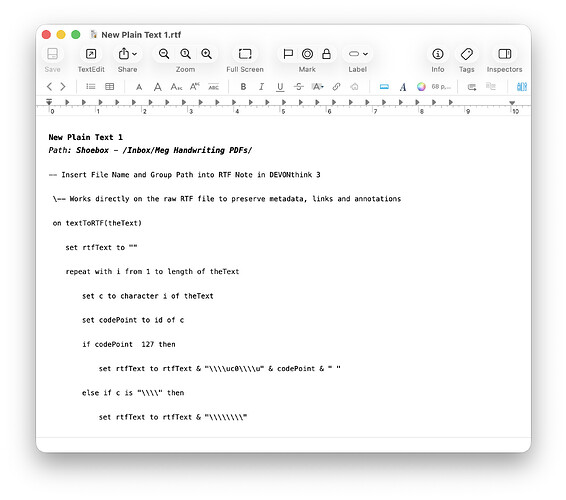Insert a table from format bar
Screen dimensions: 566x500
coord(109,87)
